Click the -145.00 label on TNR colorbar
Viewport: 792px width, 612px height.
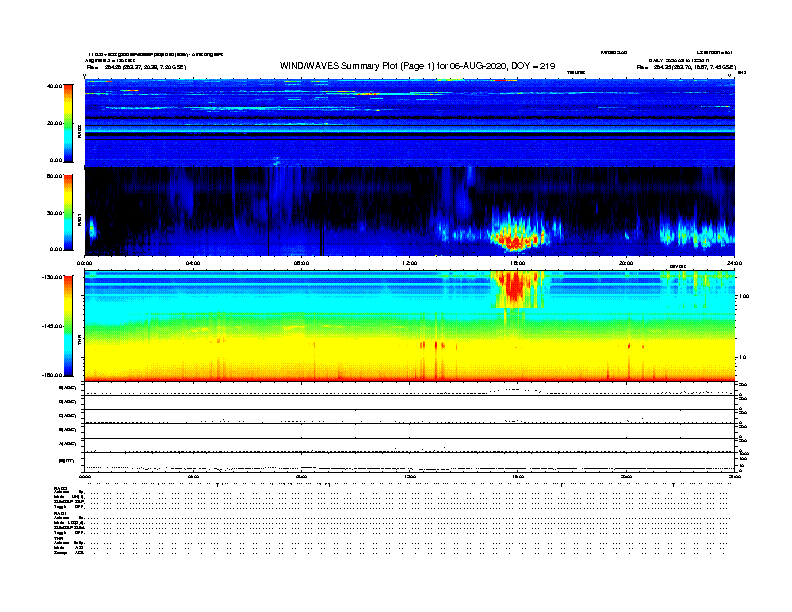53,326
